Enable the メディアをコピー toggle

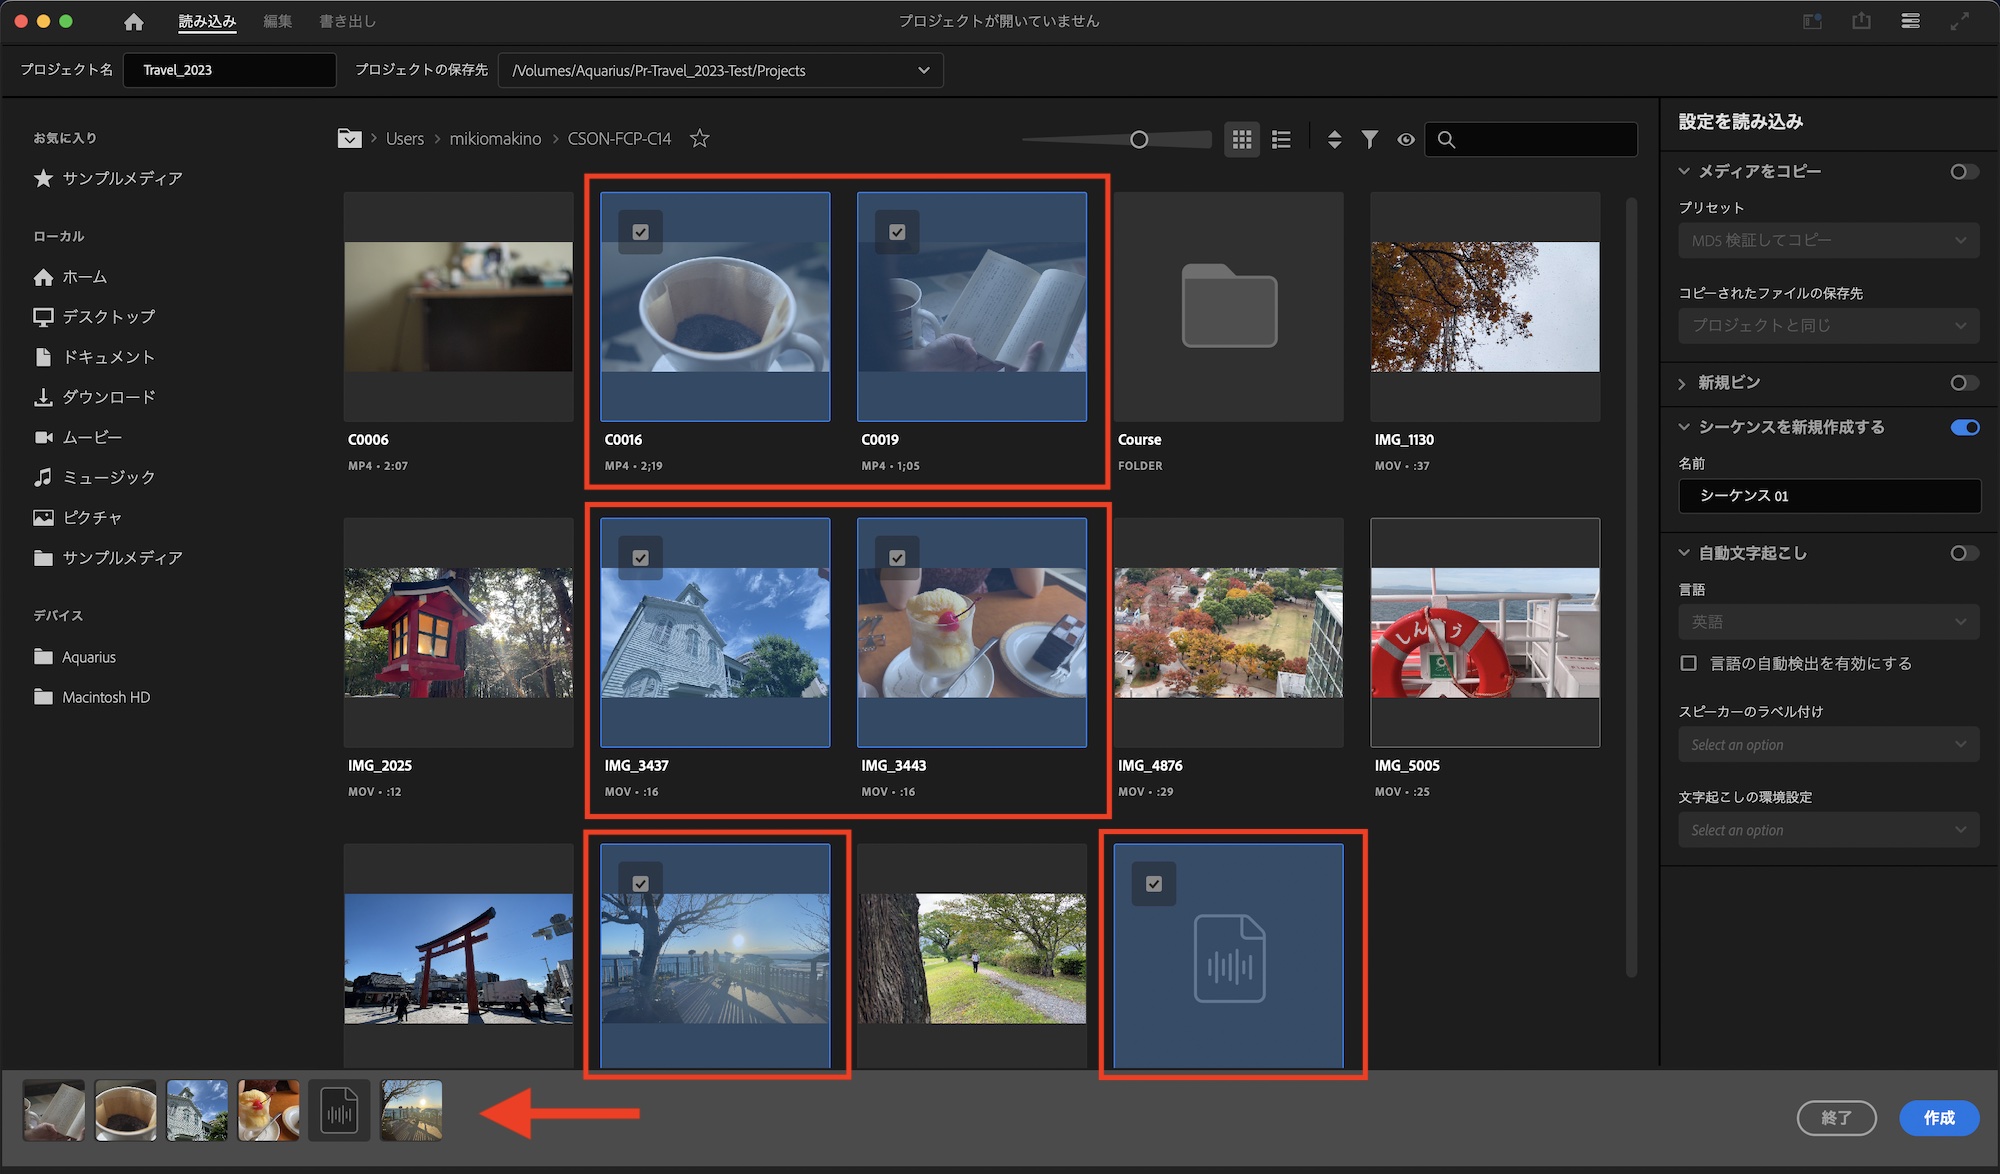click(x=1964, y=172)
